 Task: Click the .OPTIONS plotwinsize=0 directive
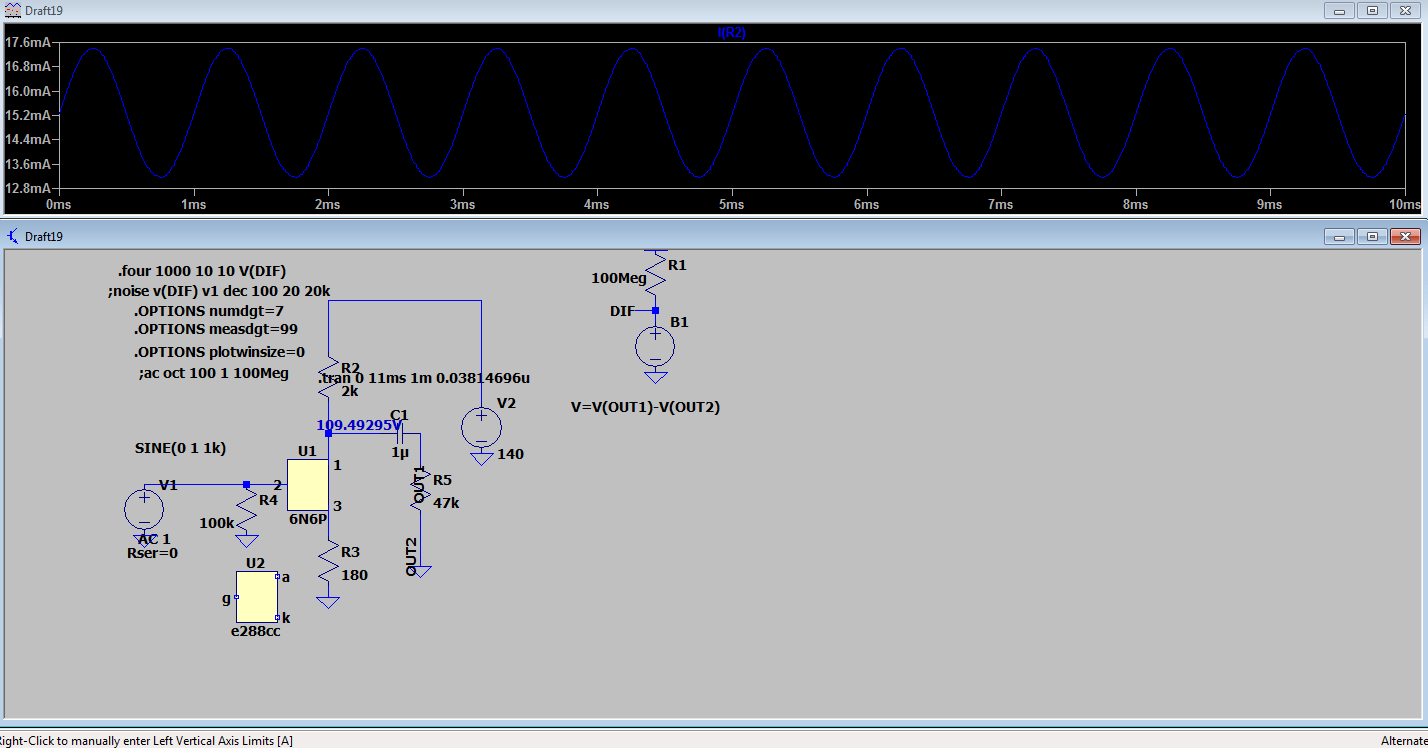(219, 352)
